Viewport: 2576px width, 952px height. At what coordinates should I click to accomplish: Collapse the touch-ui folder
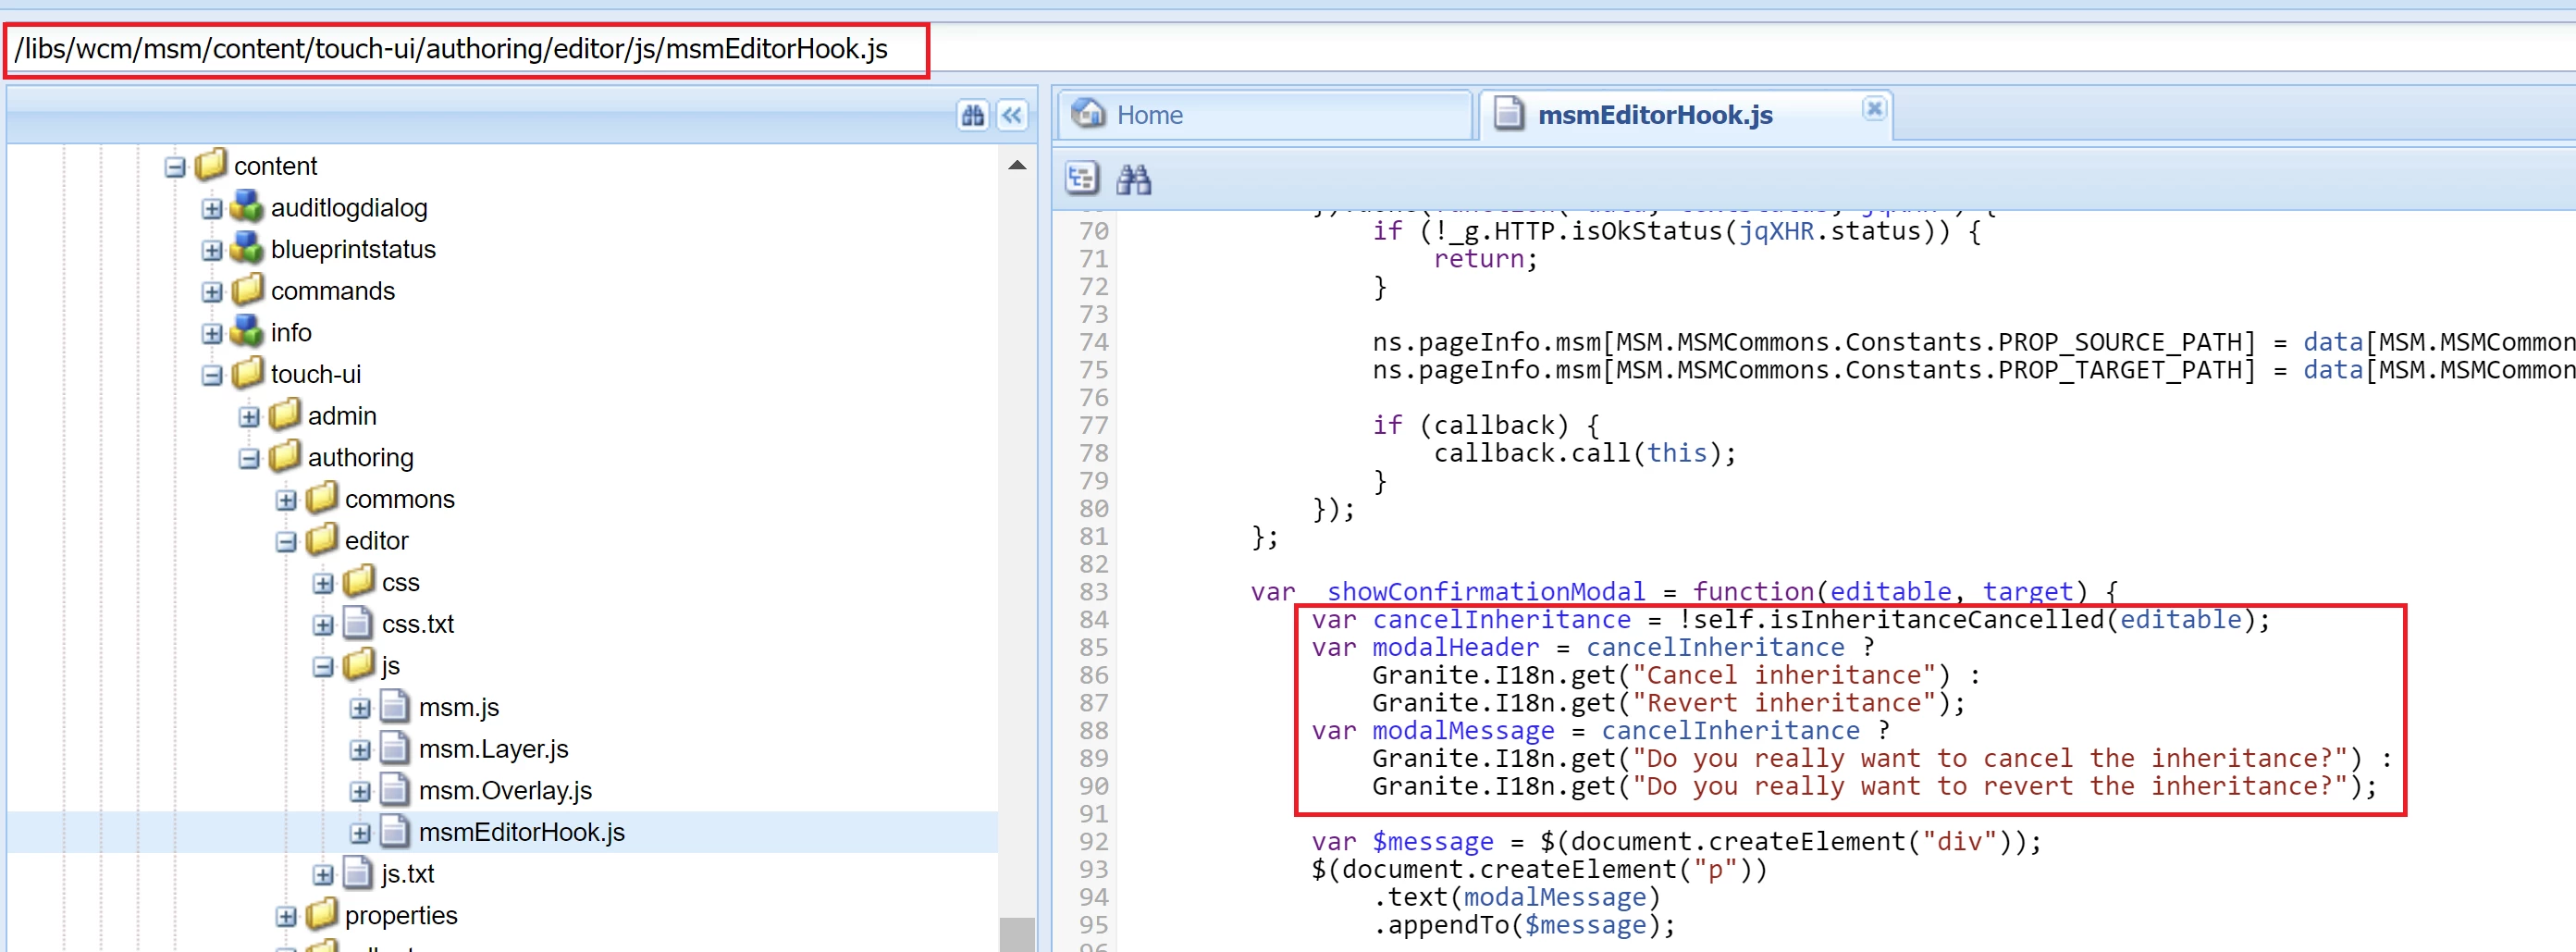coord(212,376)
